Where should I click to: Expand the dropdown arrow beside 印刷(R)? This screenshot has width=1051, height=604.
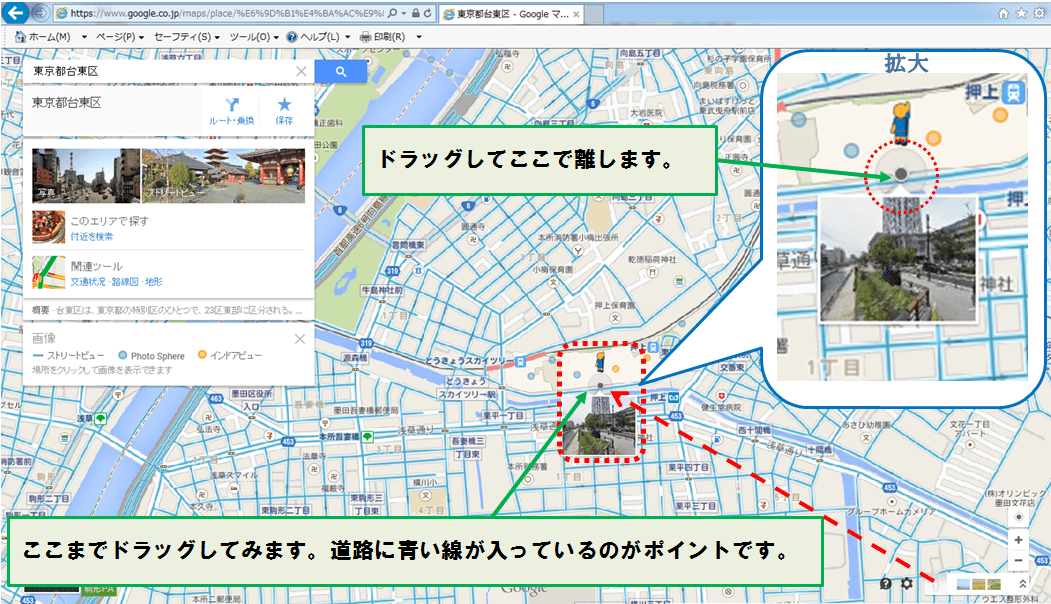419,37
